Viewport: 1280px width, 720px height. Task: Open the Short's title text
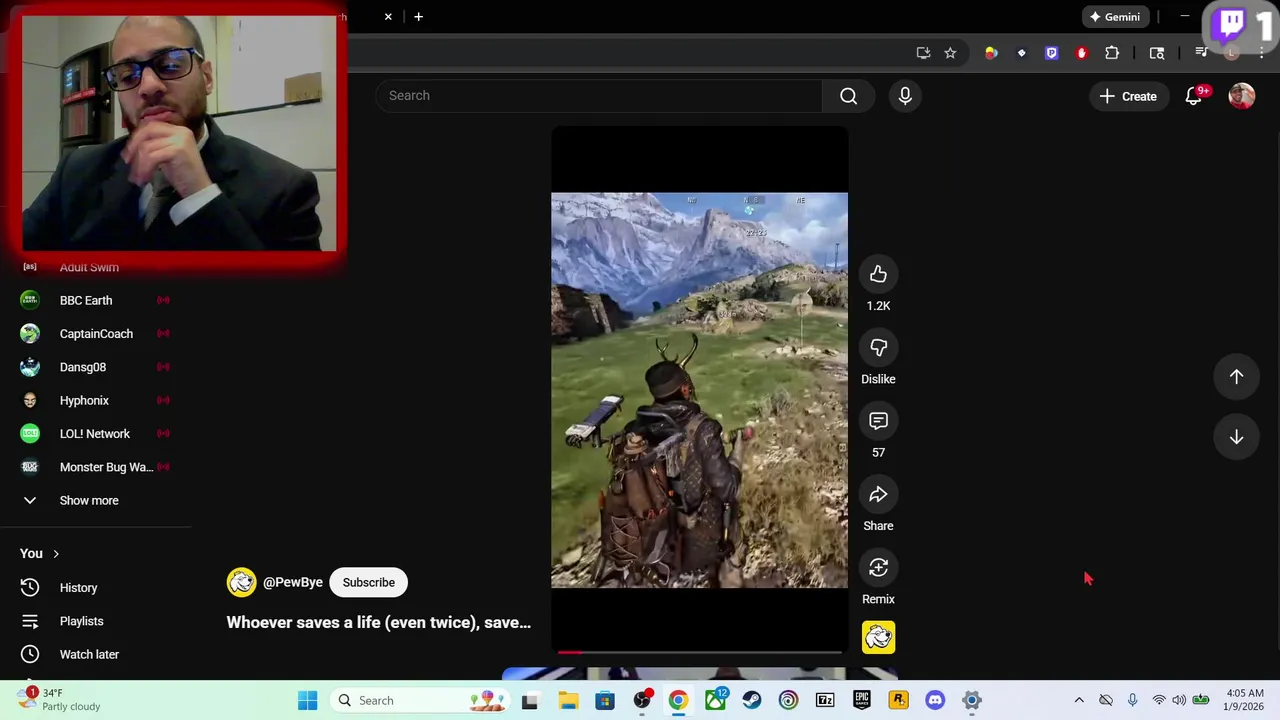378,622
